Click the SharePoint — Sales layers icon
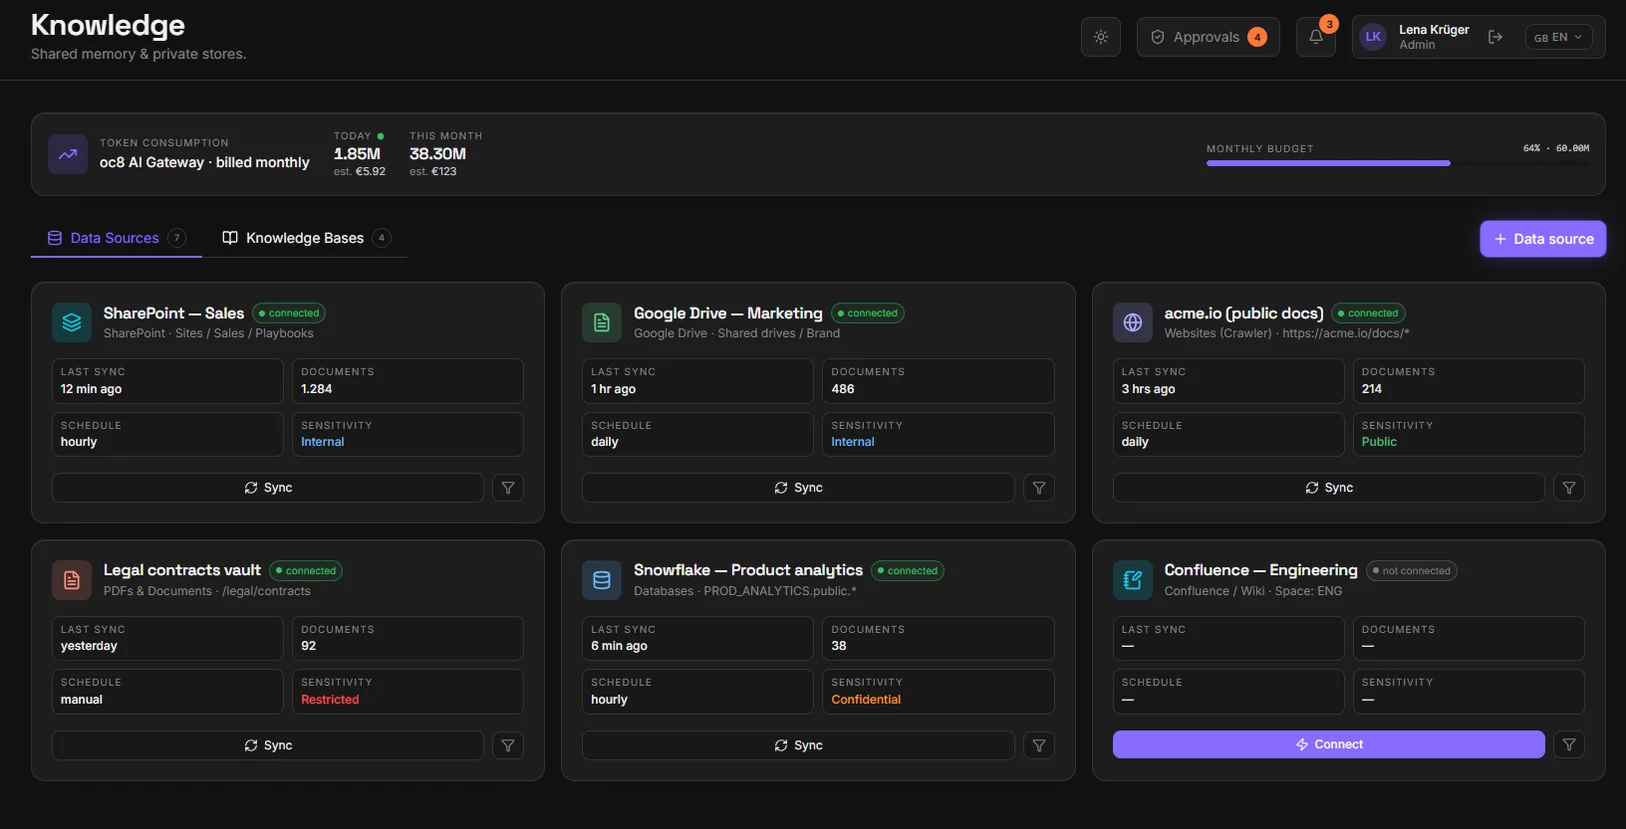This screenshot has height=829, width=1626. click(72, 322)
